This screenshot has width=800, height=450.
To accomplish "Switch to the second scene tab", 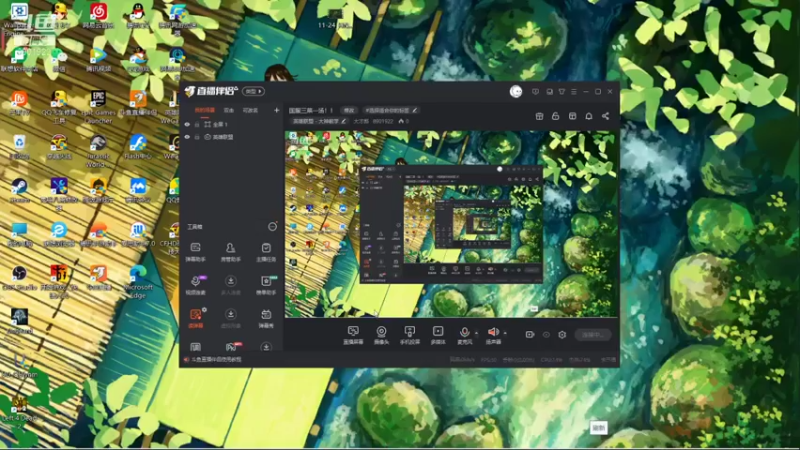I will [x=229, y=110].
